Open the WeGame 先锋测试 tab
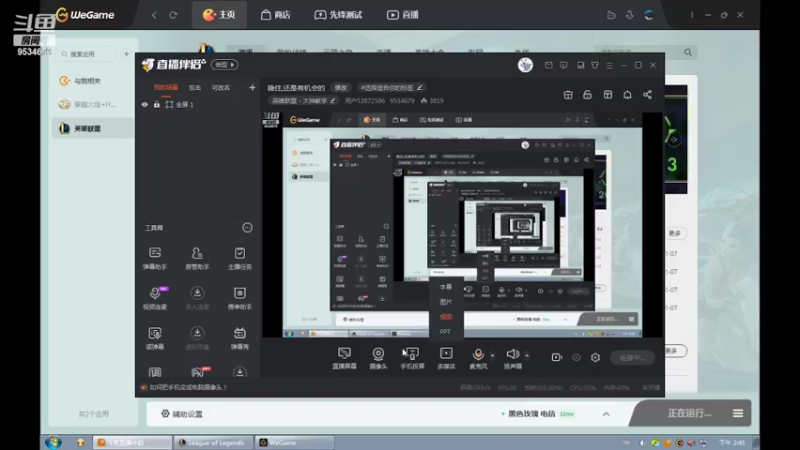Screen dimensions: 800x450 [338, 15]
